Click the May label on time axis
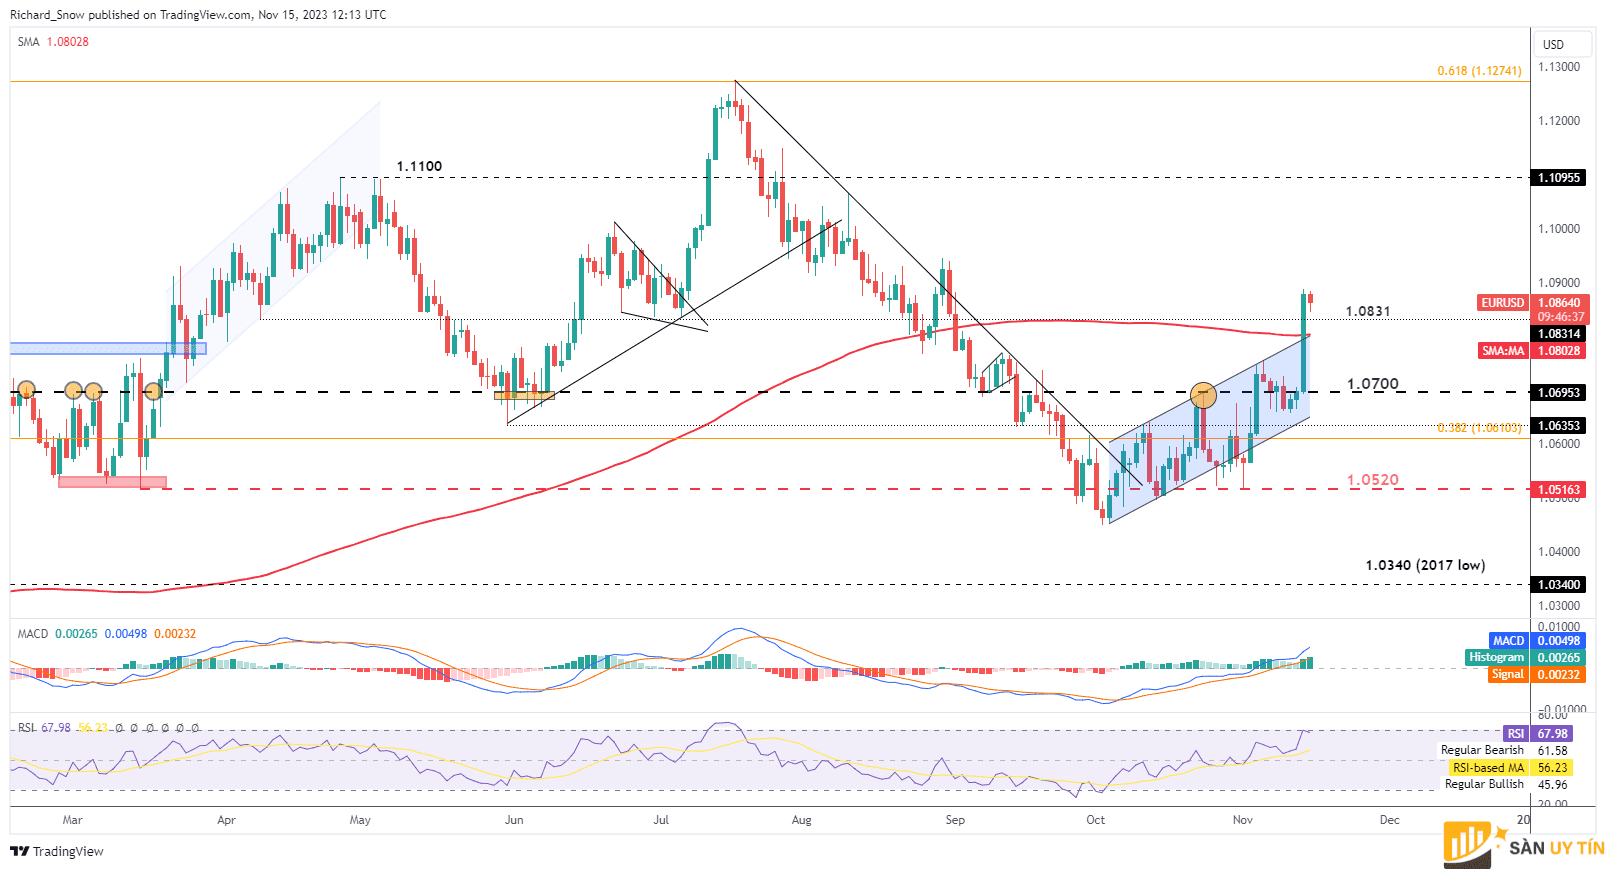1606x869 pixels. (360, 820)
